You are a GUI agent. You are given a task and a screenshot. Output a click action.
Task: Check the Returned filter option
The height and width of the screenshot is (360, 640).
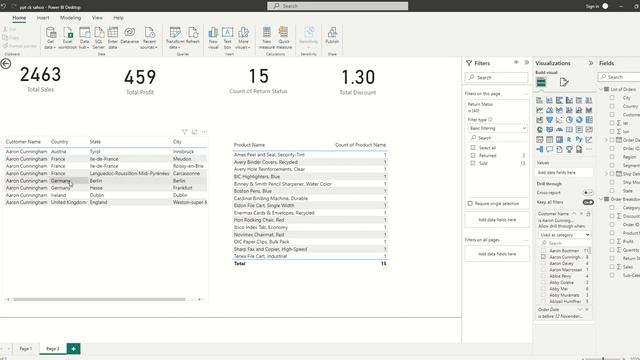click(x=473, y=156)
